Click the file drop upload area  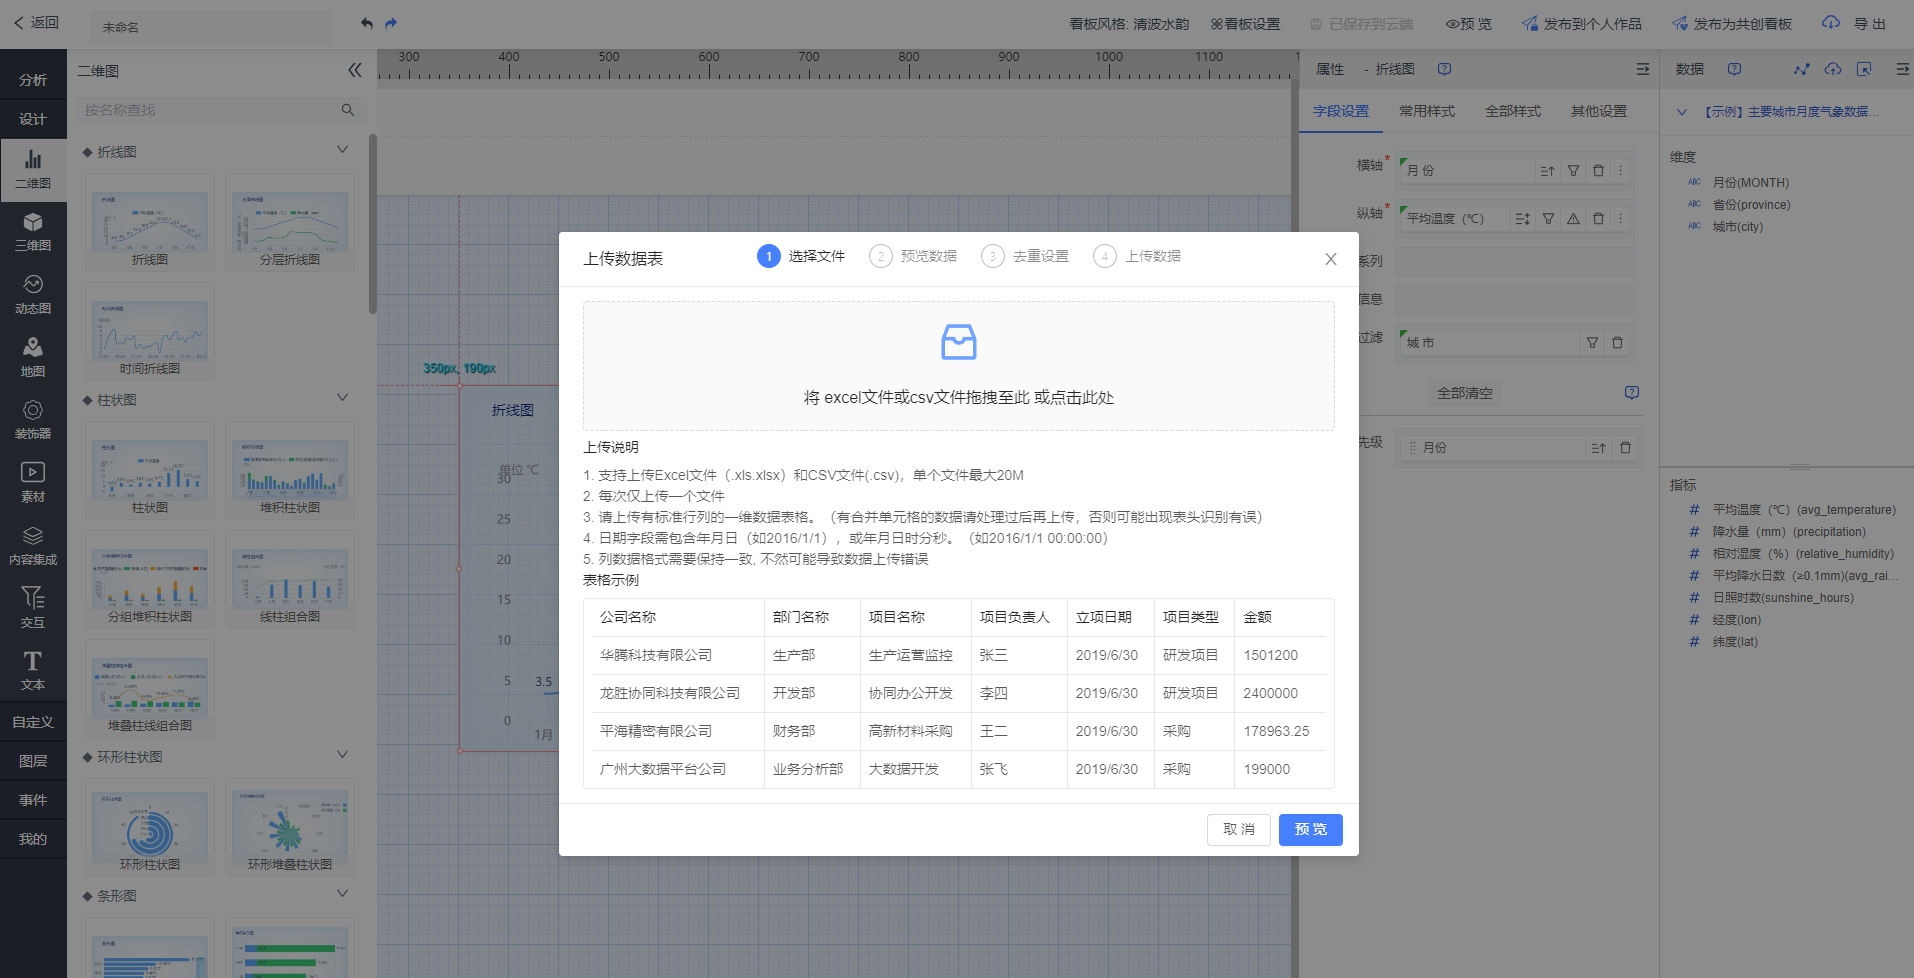tap(958, 366)
